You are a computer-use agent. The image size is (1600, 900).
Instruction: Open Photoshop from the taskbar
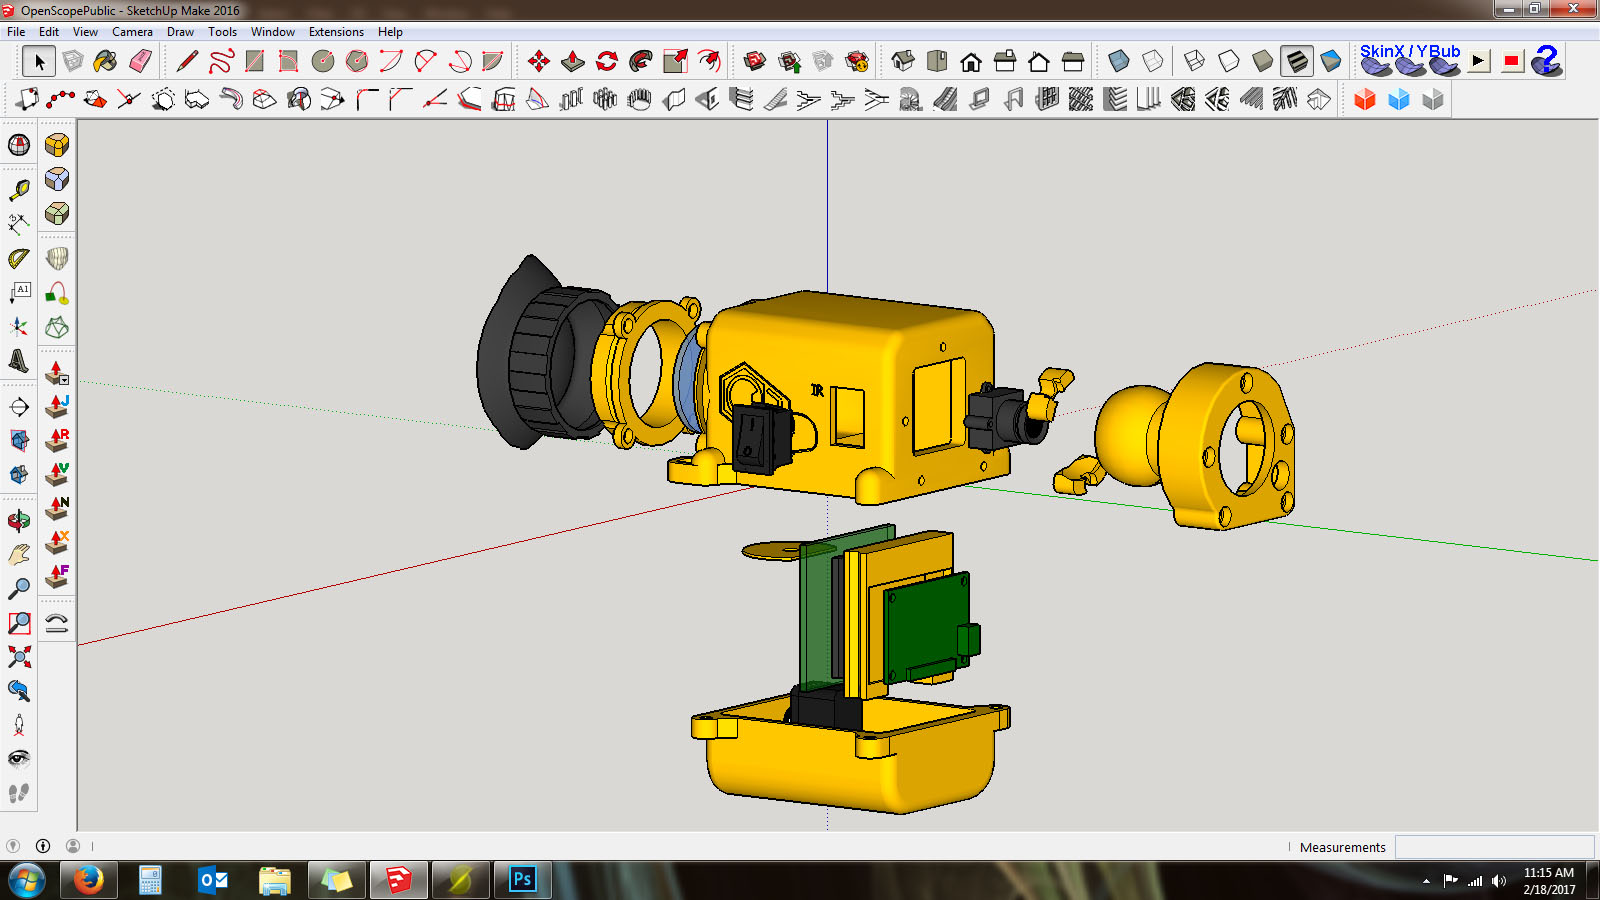pyautogui.click(x=522, y=880)
